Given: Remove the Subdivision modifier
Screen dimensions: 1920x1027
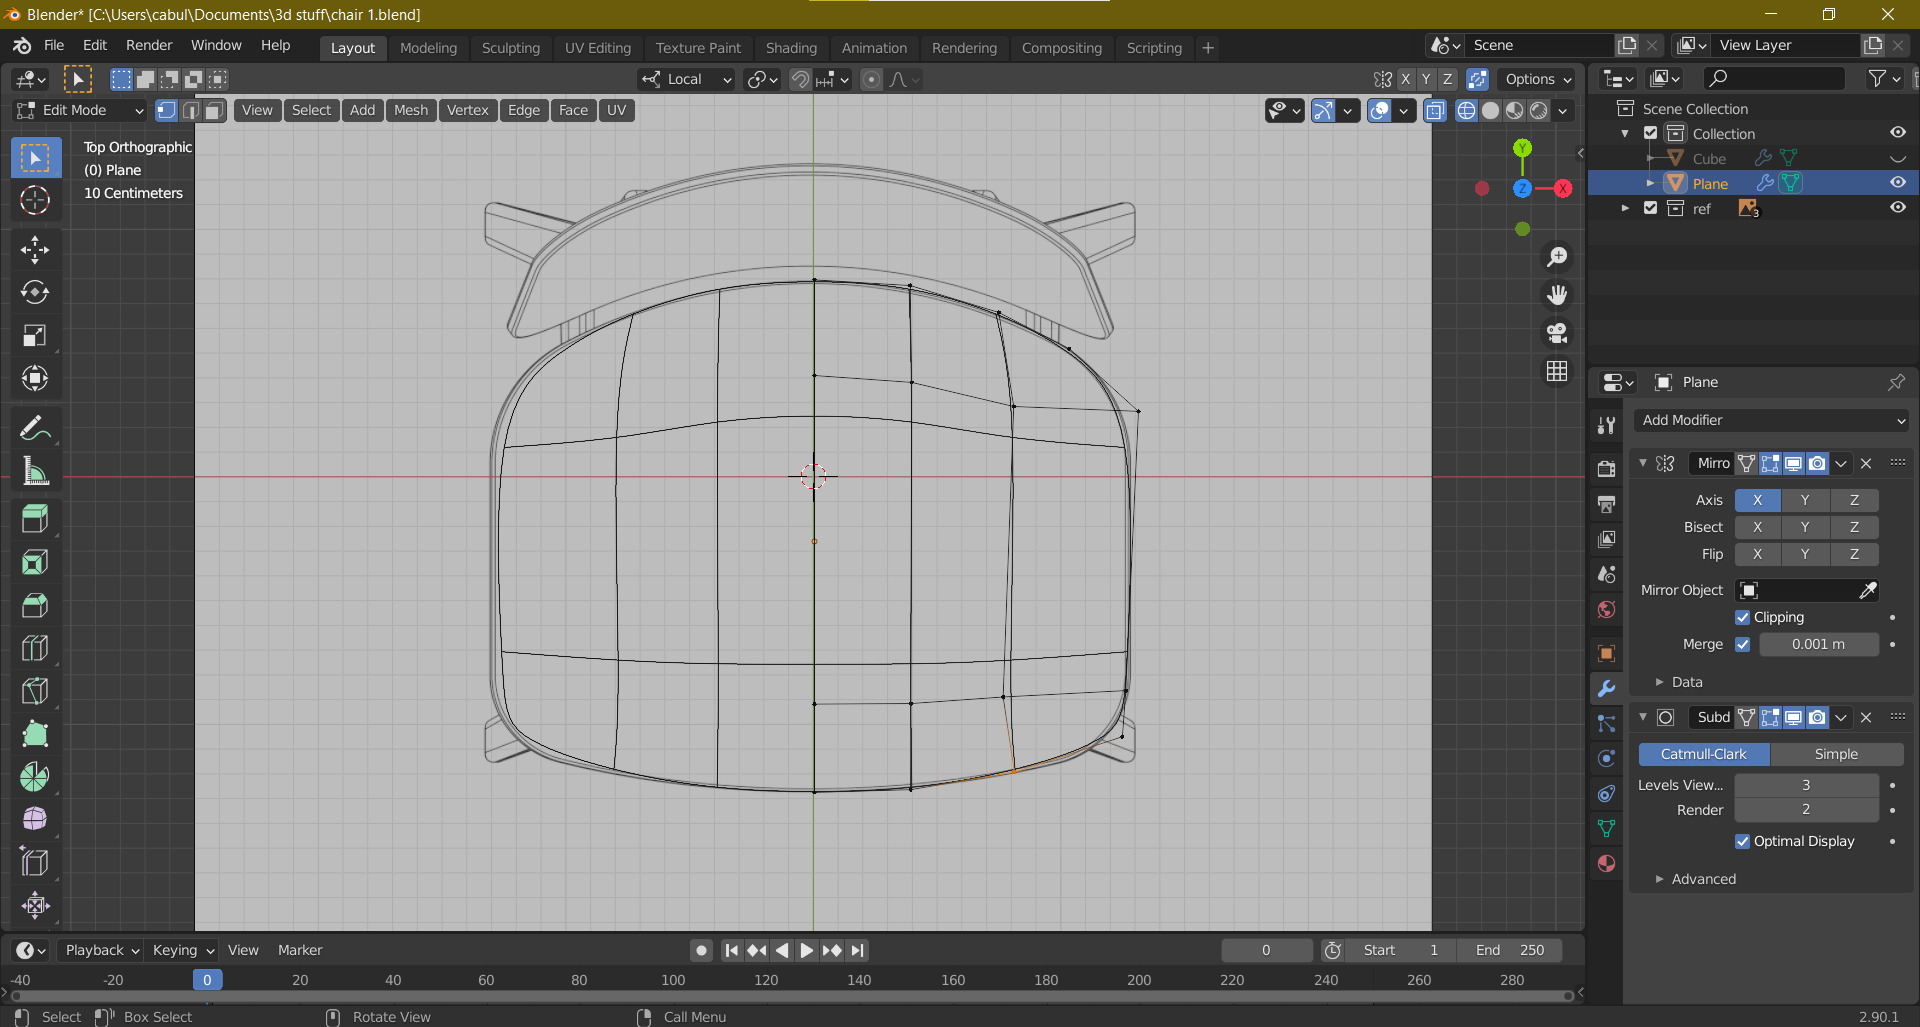Looking at the screenshot, I should pos(1866,717).
